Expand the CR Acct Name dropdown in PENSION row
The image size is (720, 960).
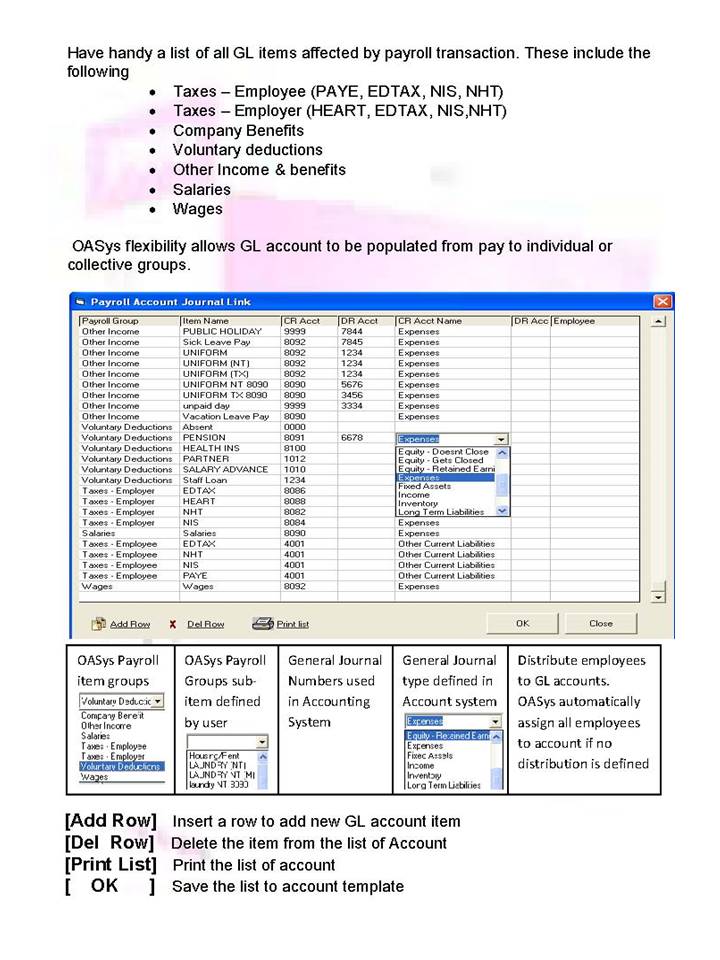click(x=501, y=439)
